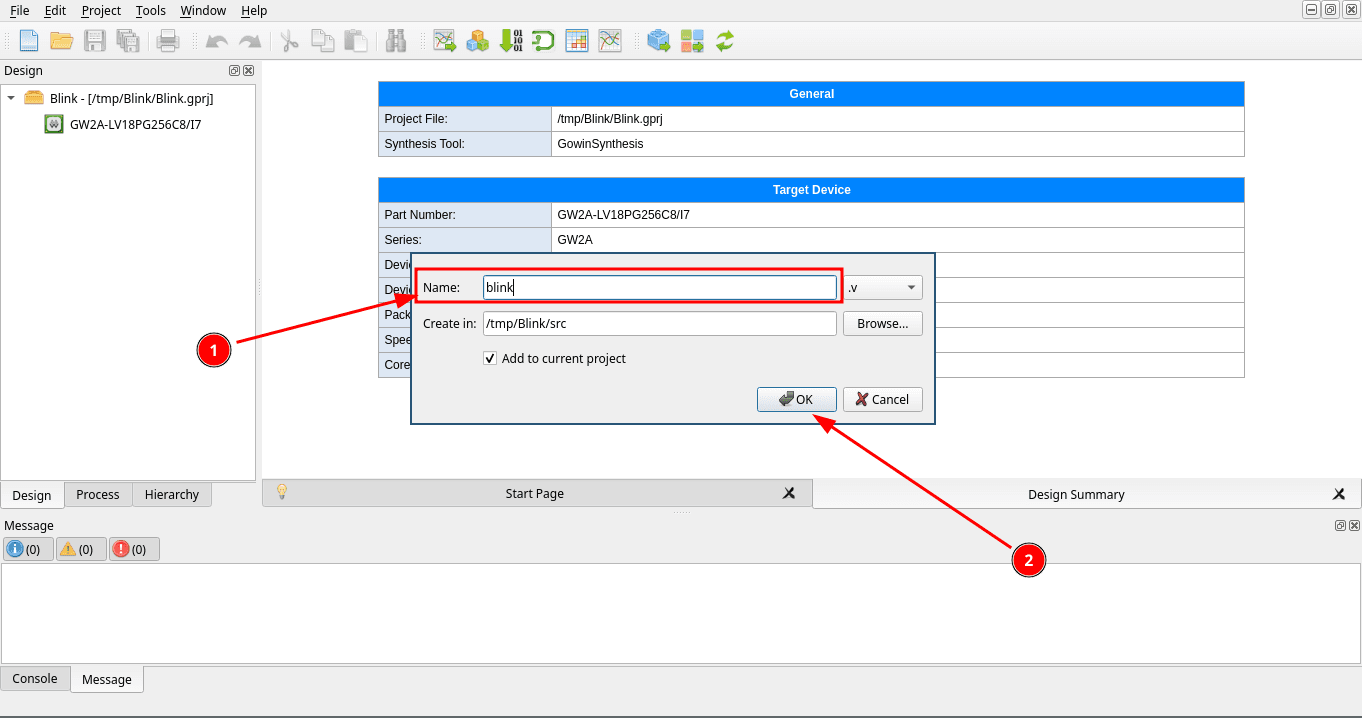Screen dimensions: 1362x718
Task: Open a project with the folder icon
Action: click(x=62, y=41)
